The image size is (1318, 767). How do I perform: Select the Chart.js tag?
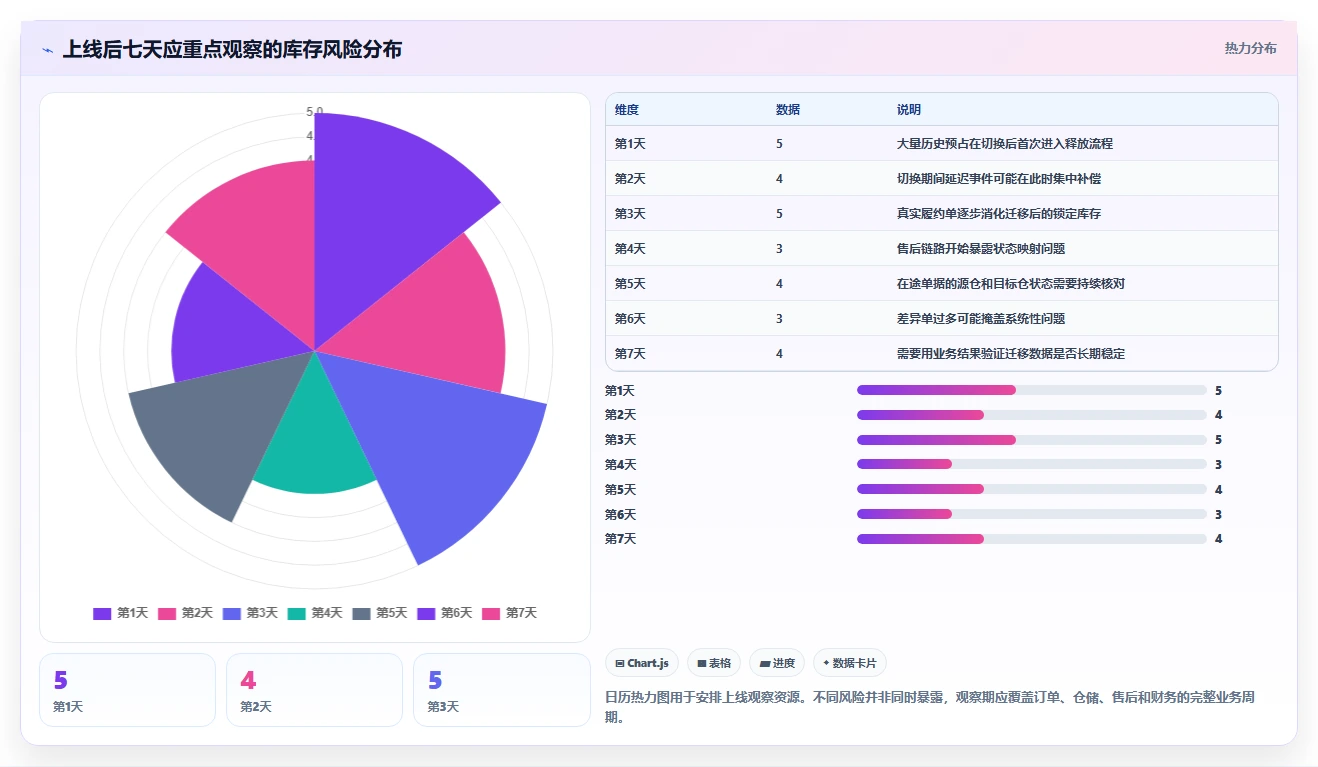click(642, 663)
